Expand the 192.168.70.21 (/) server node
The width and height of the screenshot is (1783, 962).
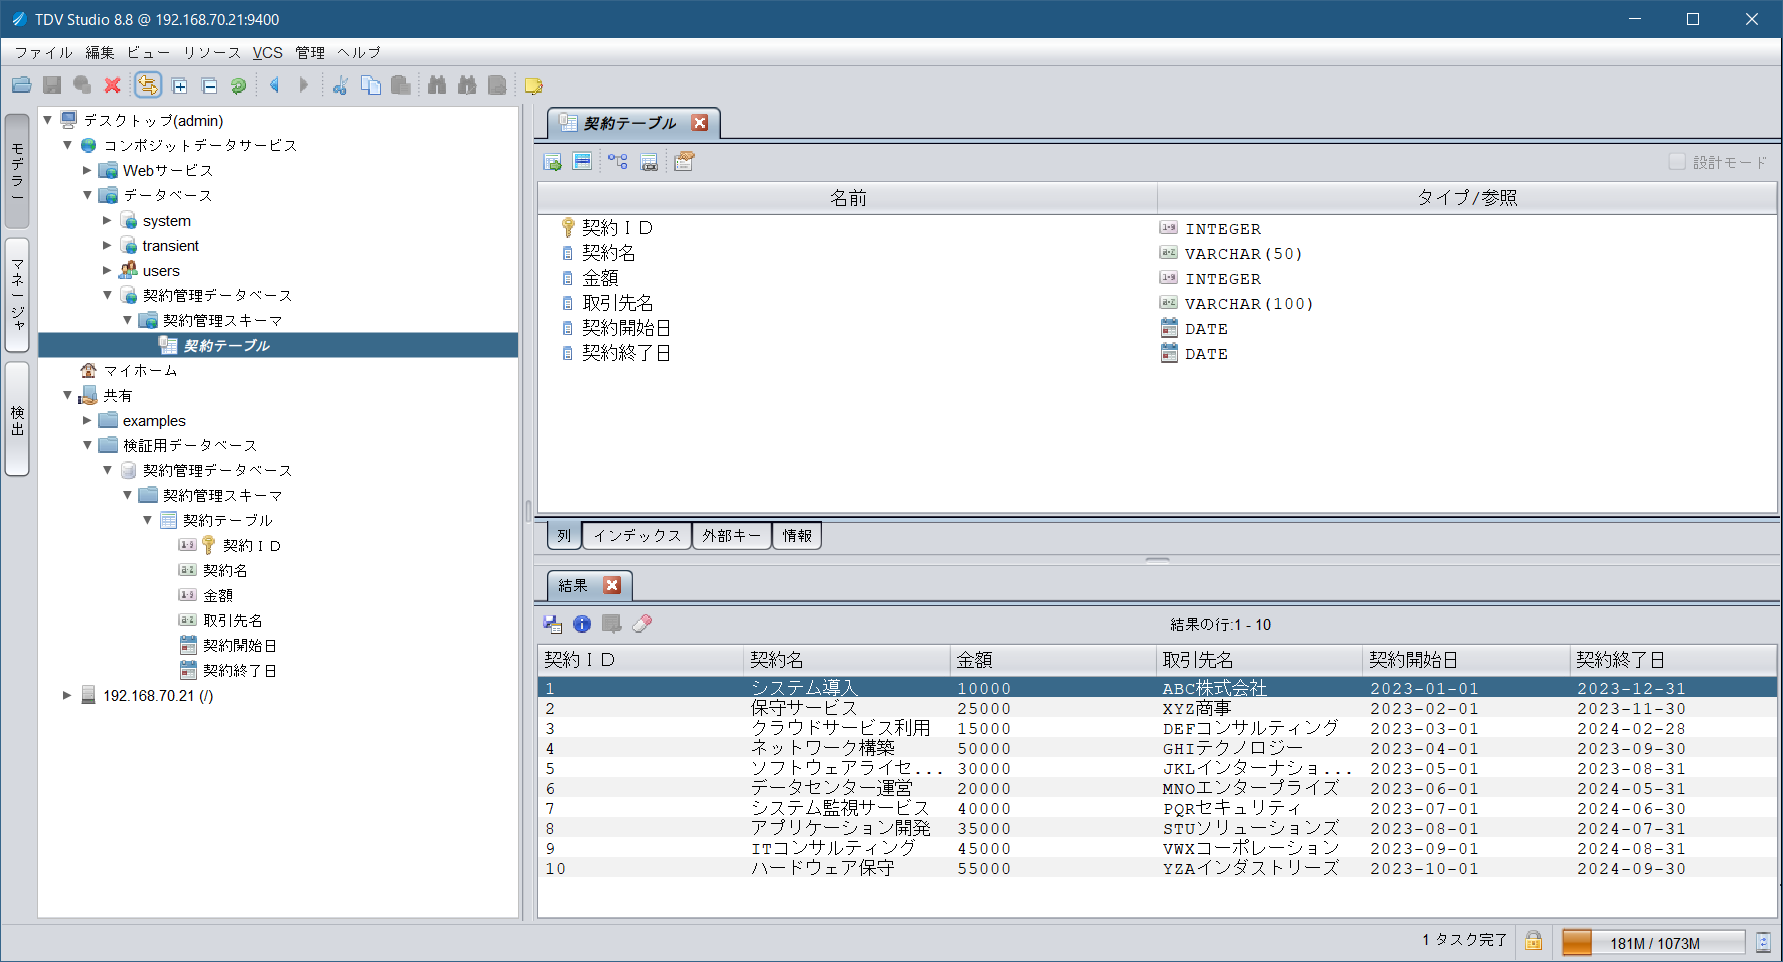[67, 695]
